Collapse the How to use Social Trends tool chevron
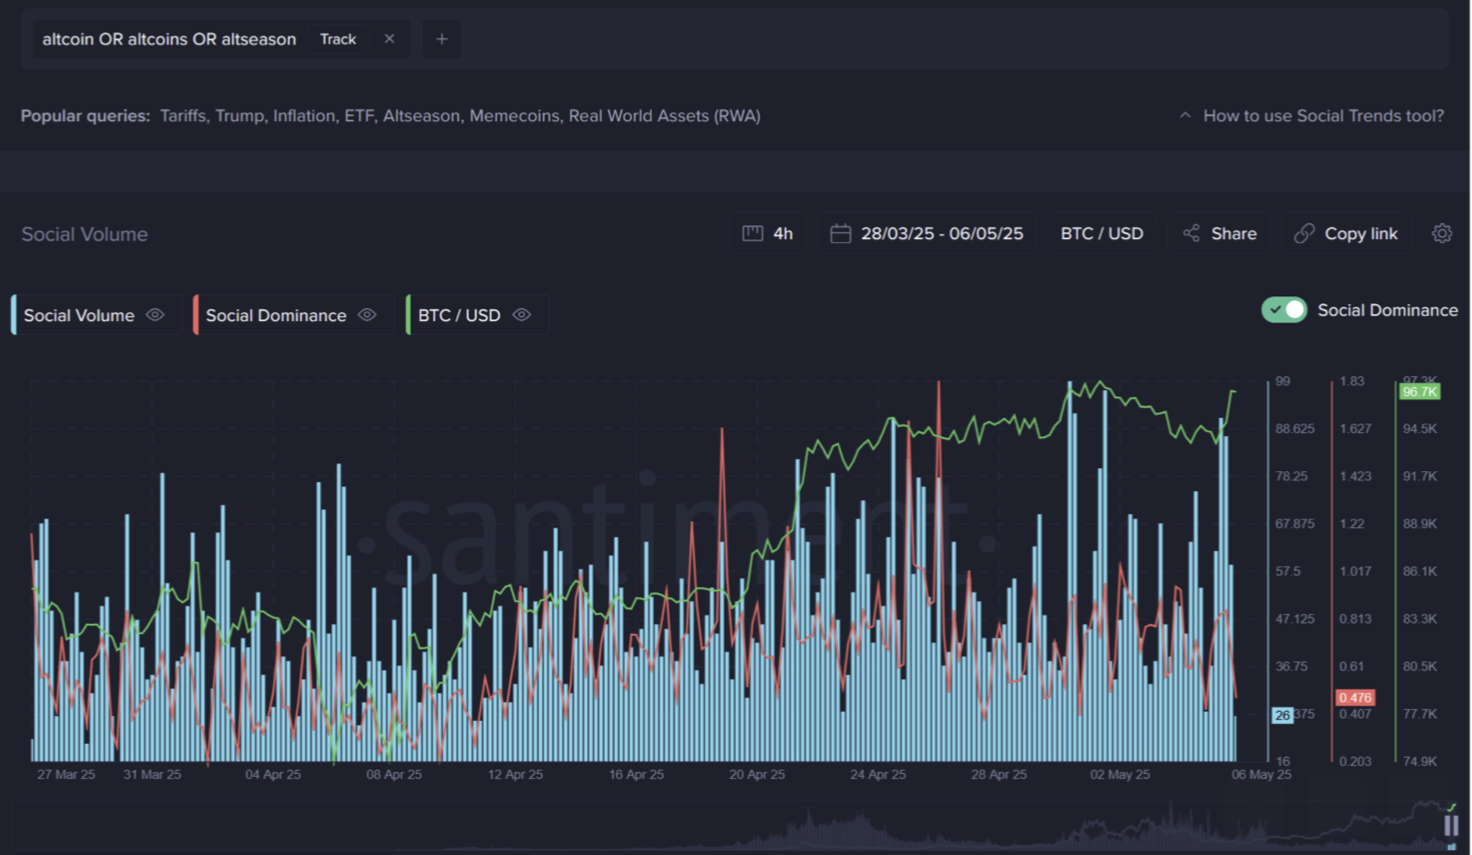Viewport: 1472px width, 855px height. pyautogui.click(x=1185, y=116)
